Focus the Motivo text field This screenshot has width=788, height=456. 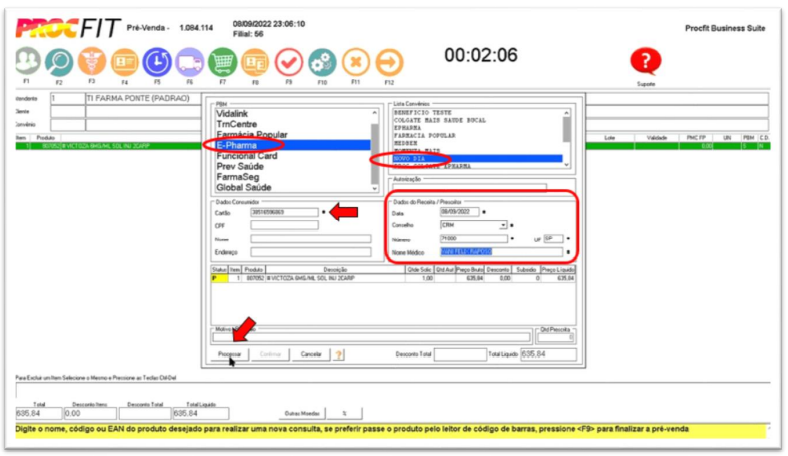[x=372, y=337]
